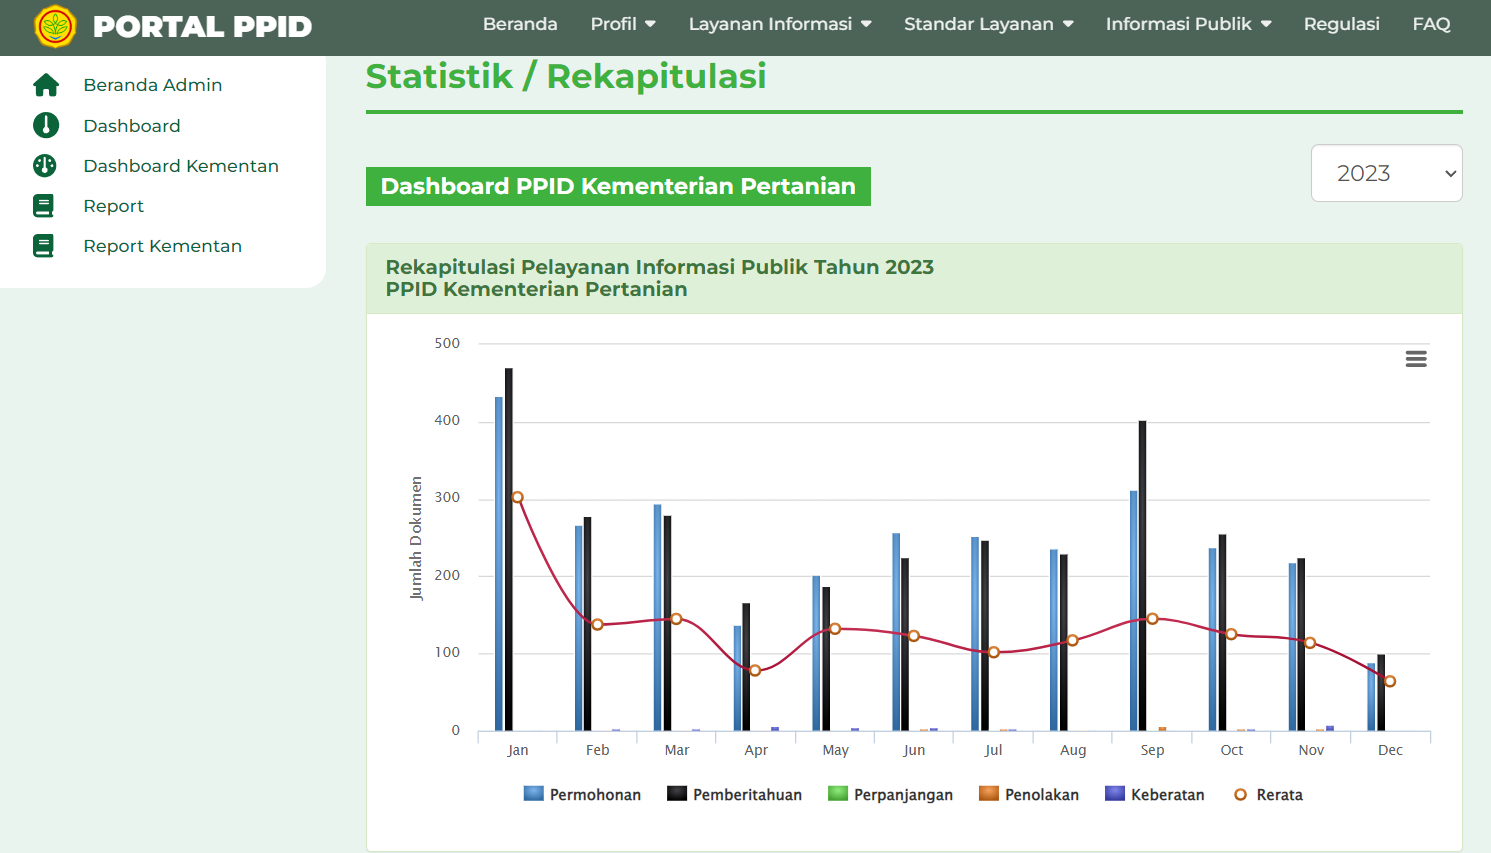Click the Rerata marker for Jan

pos(518,497)
